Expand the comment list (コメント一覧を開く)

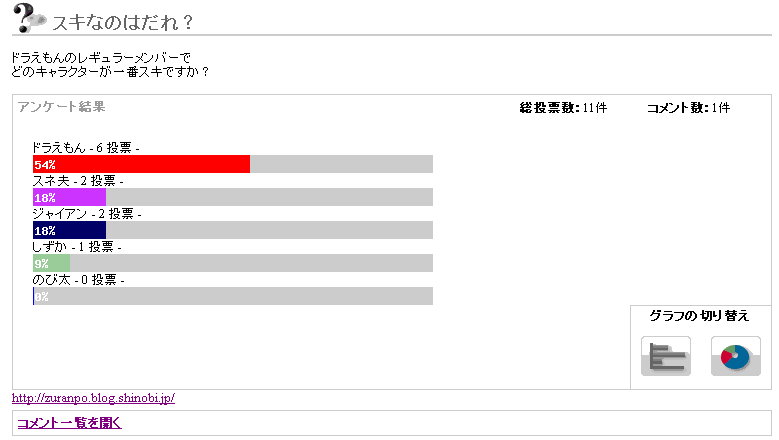[x=69, y=423]
